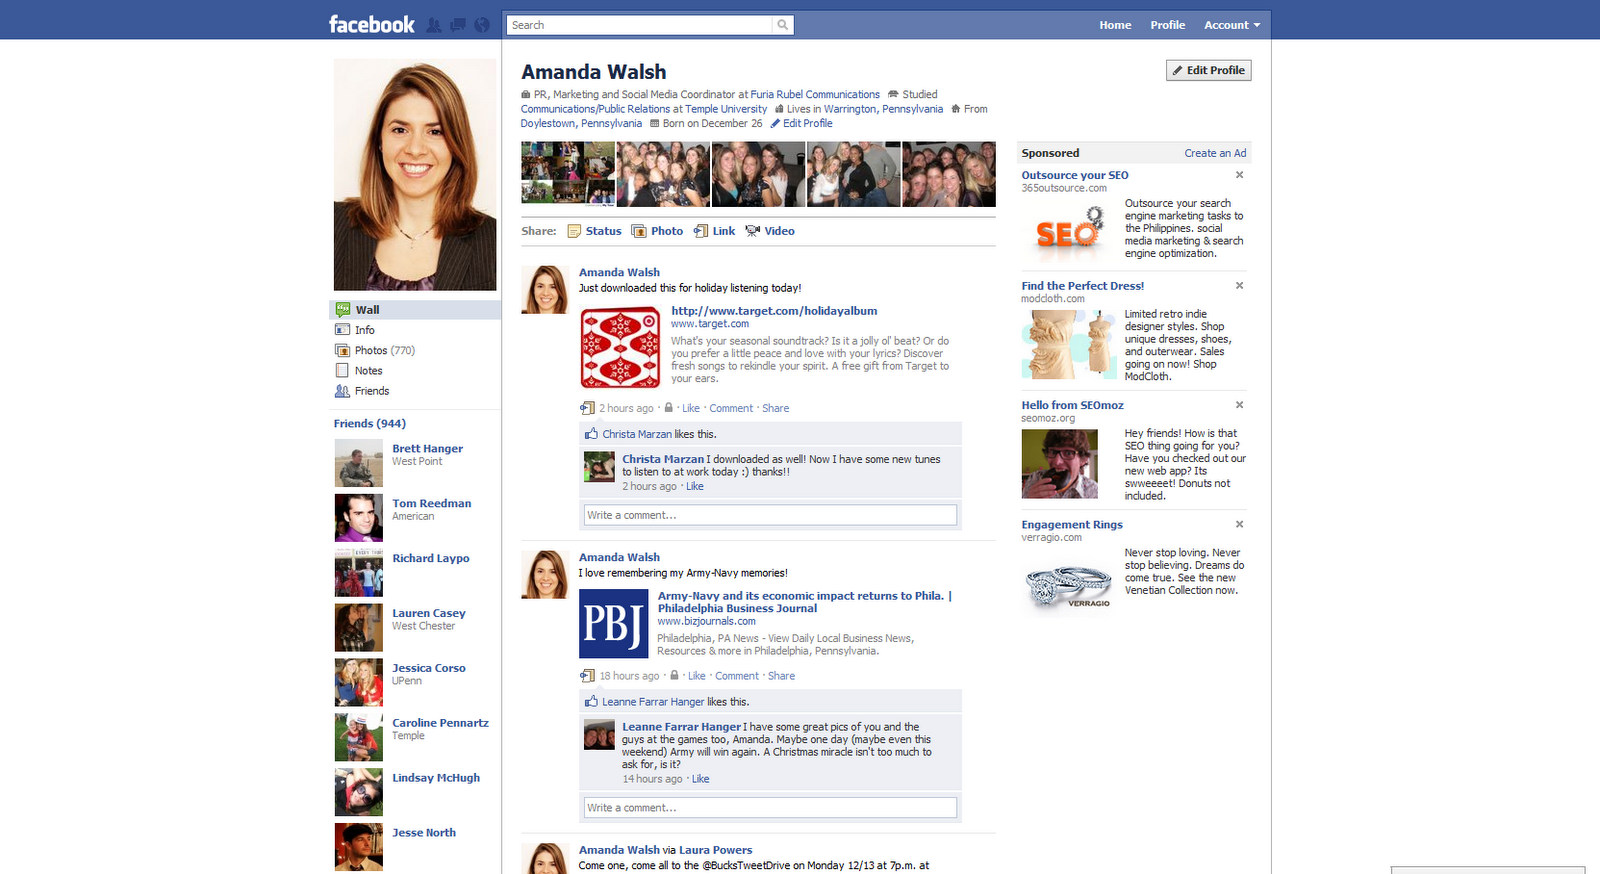Go to Home in the top bar

[x=1115, y=25]
